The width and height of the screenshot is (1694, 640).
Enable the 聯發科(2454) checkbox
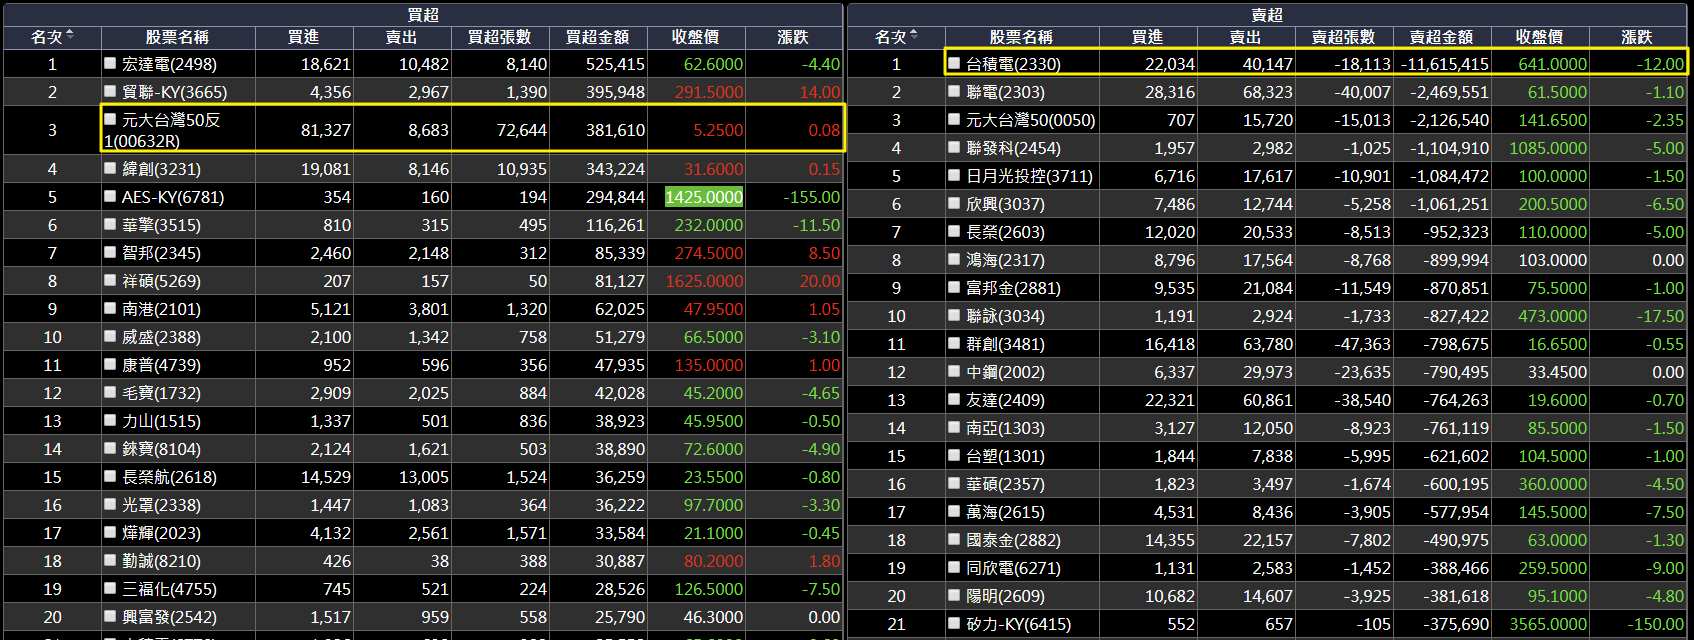tap(954, 147)
